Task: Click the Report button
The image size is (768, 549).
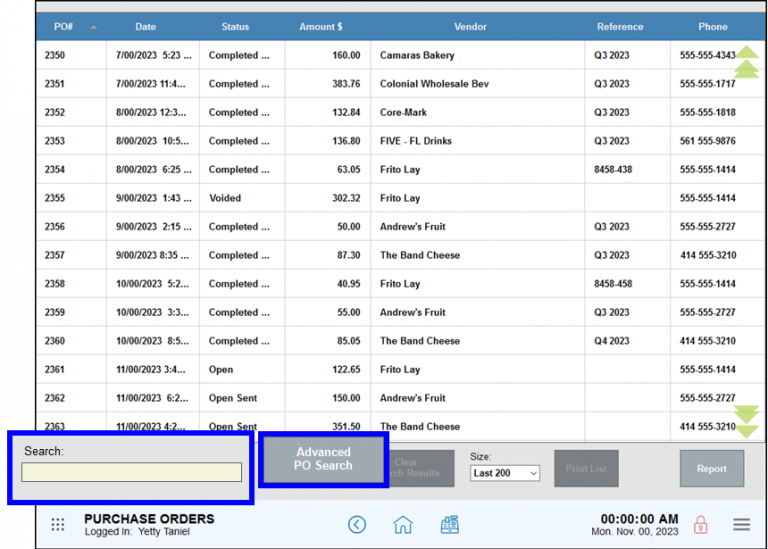Action: tap(712, 469)
